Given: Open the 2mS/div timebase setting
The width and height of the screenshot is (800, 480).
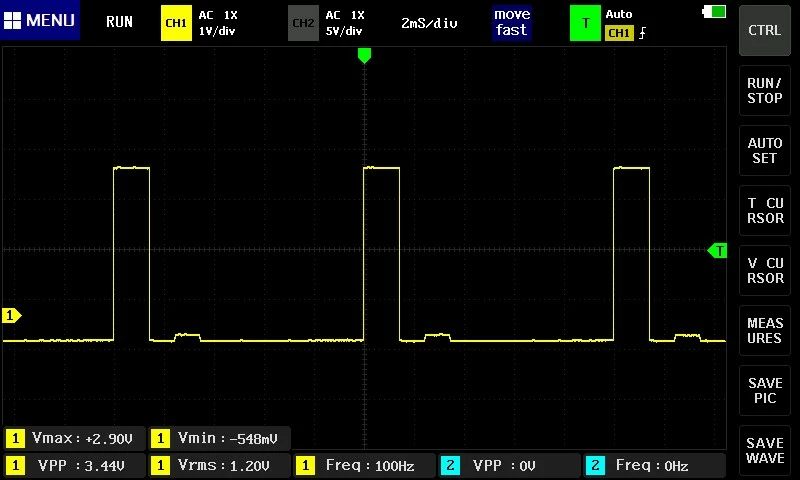Looking at the screenshot, I should click(x=429, y=23).
